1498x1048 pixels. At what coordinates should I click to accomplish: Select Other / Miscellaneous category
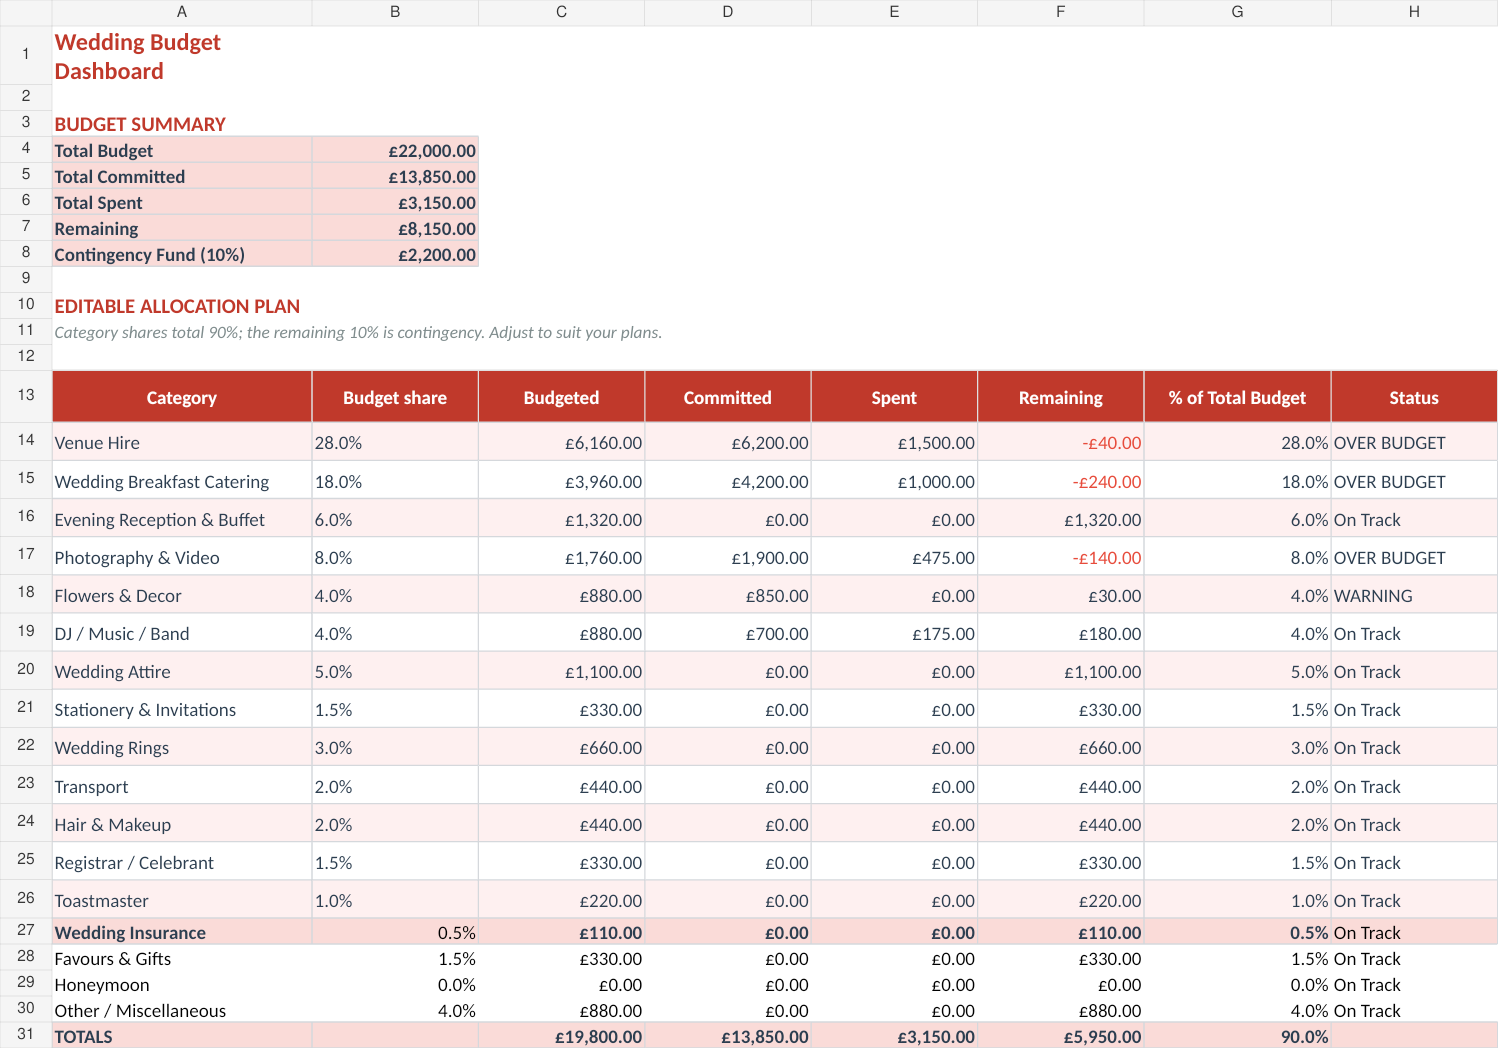(182, 1010)
